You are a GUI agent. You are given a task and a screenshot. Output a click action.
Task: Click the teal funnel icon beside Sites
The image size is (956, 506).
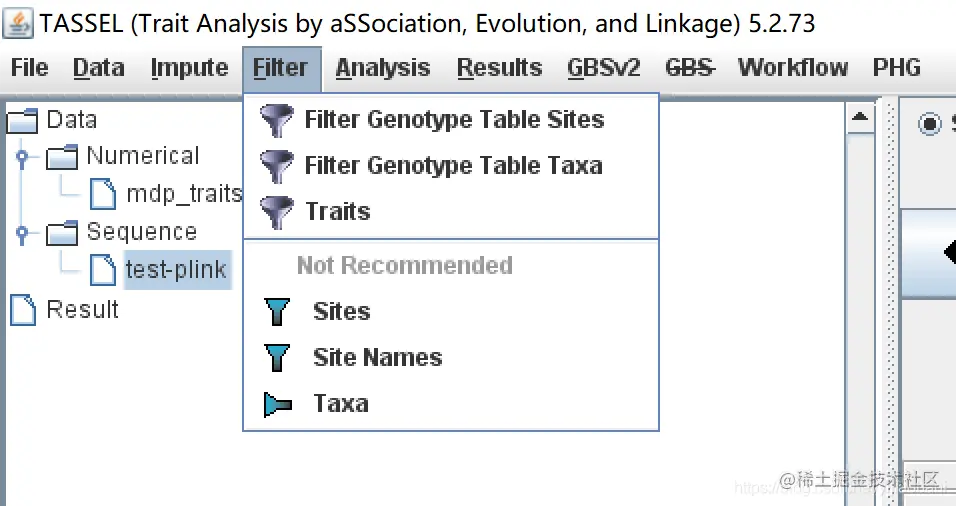coord(277,312)
